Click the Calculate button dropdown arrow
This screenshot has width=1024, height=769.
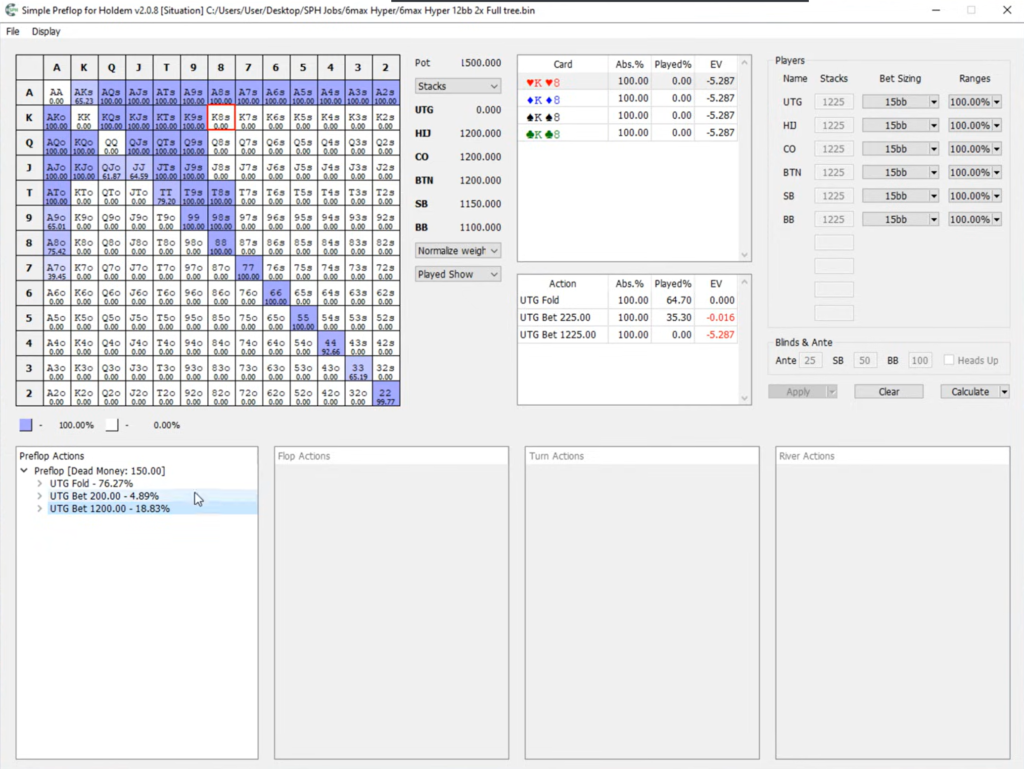click(x=1004, y=392)
